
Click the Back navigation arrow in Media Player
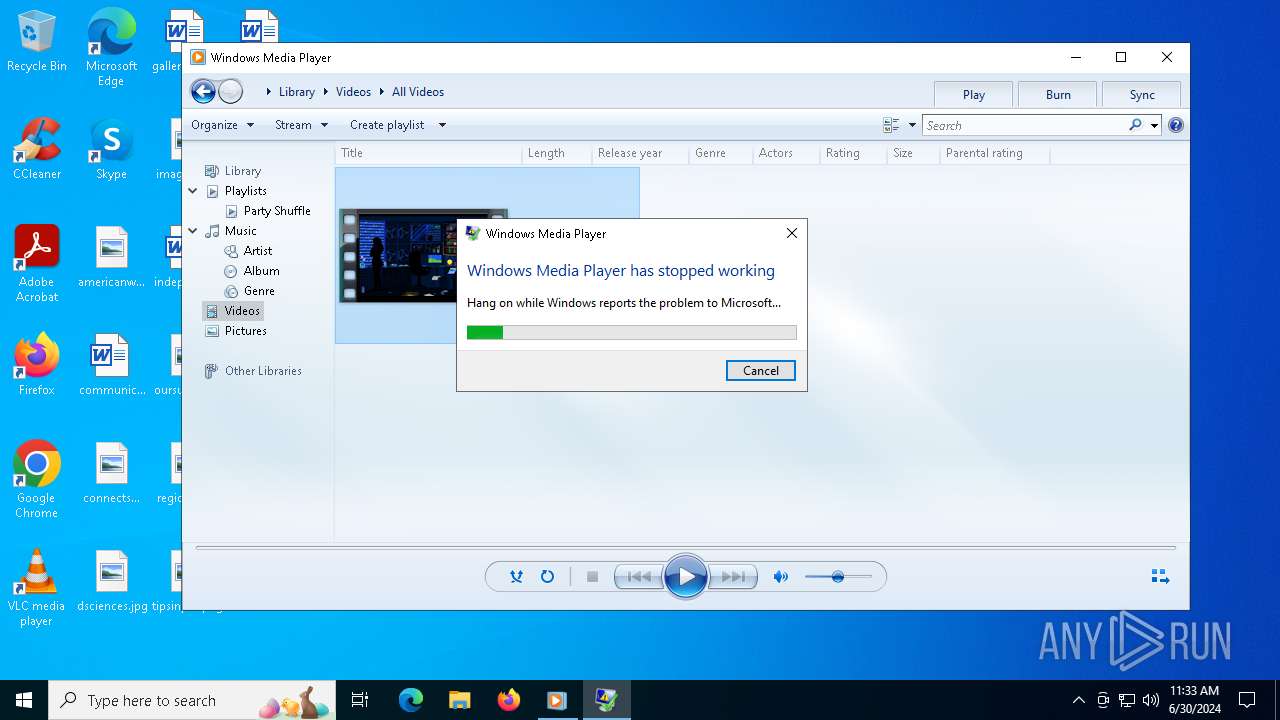[x=203, y=92]
